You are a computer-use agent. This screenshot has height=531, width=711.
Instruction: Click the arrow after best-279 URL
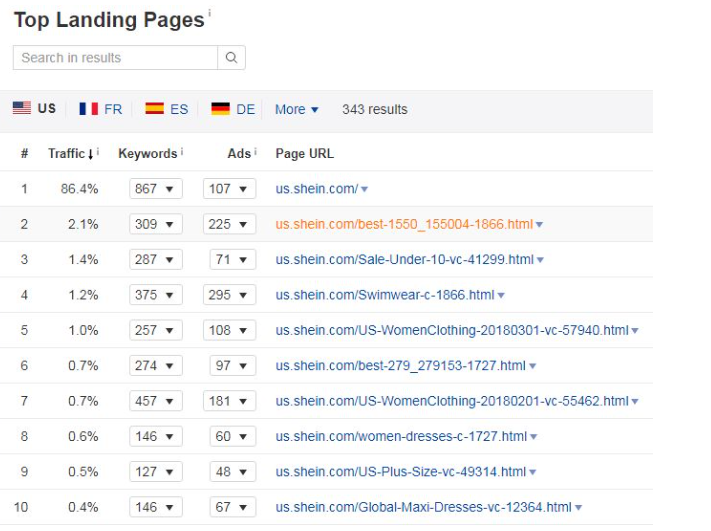(532, 366)
